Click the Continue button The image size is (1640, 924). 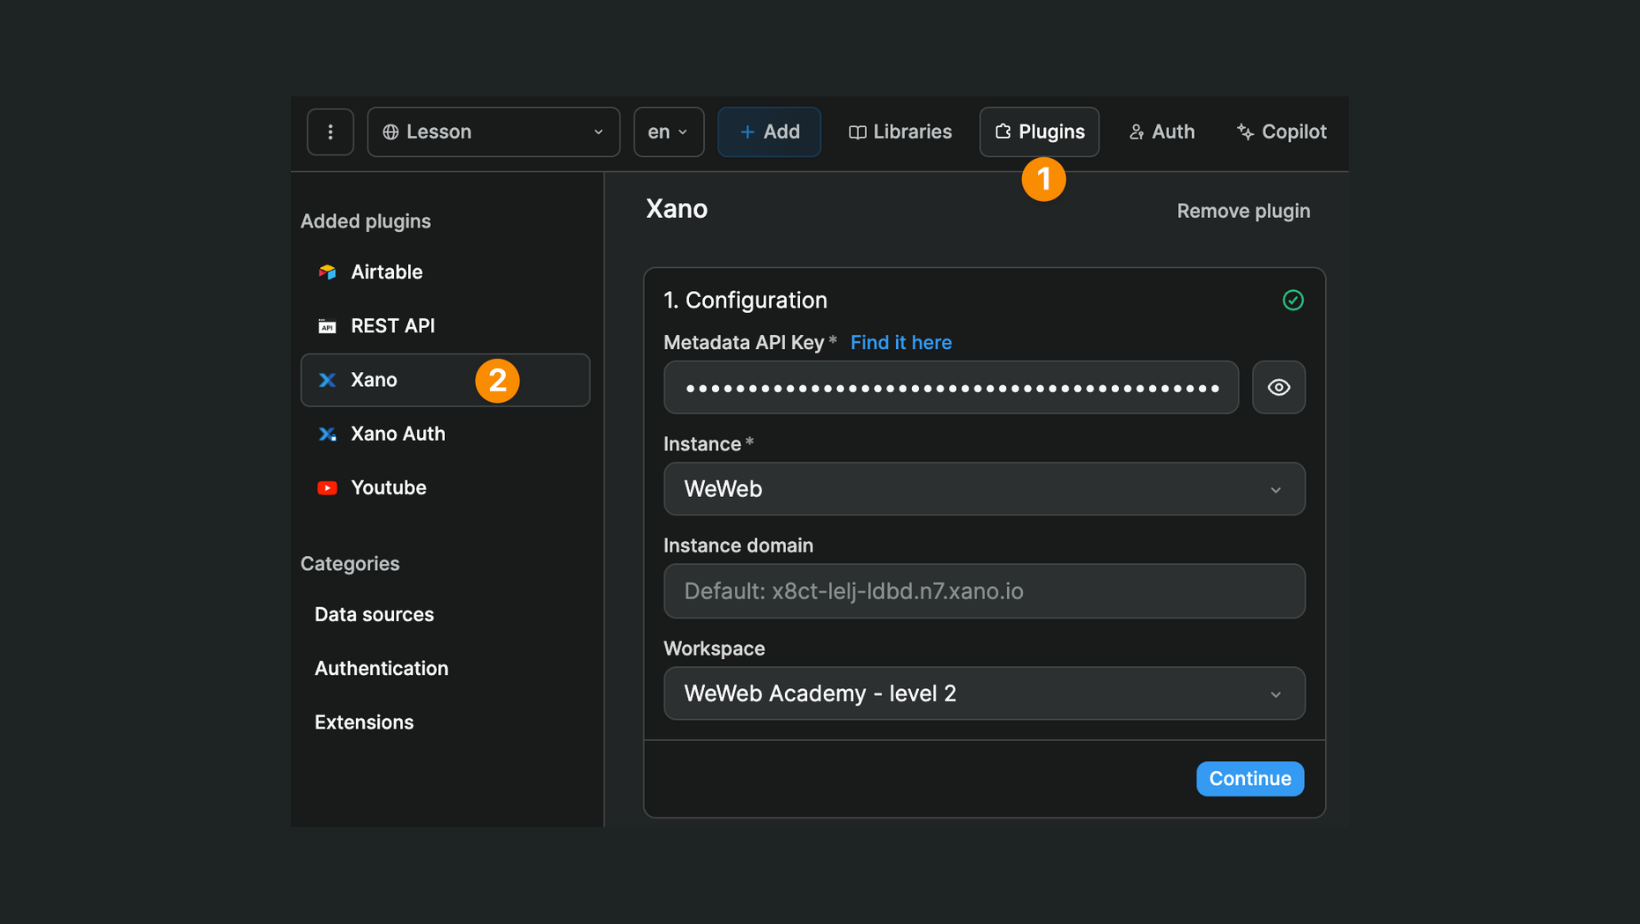coord(1249,778)
